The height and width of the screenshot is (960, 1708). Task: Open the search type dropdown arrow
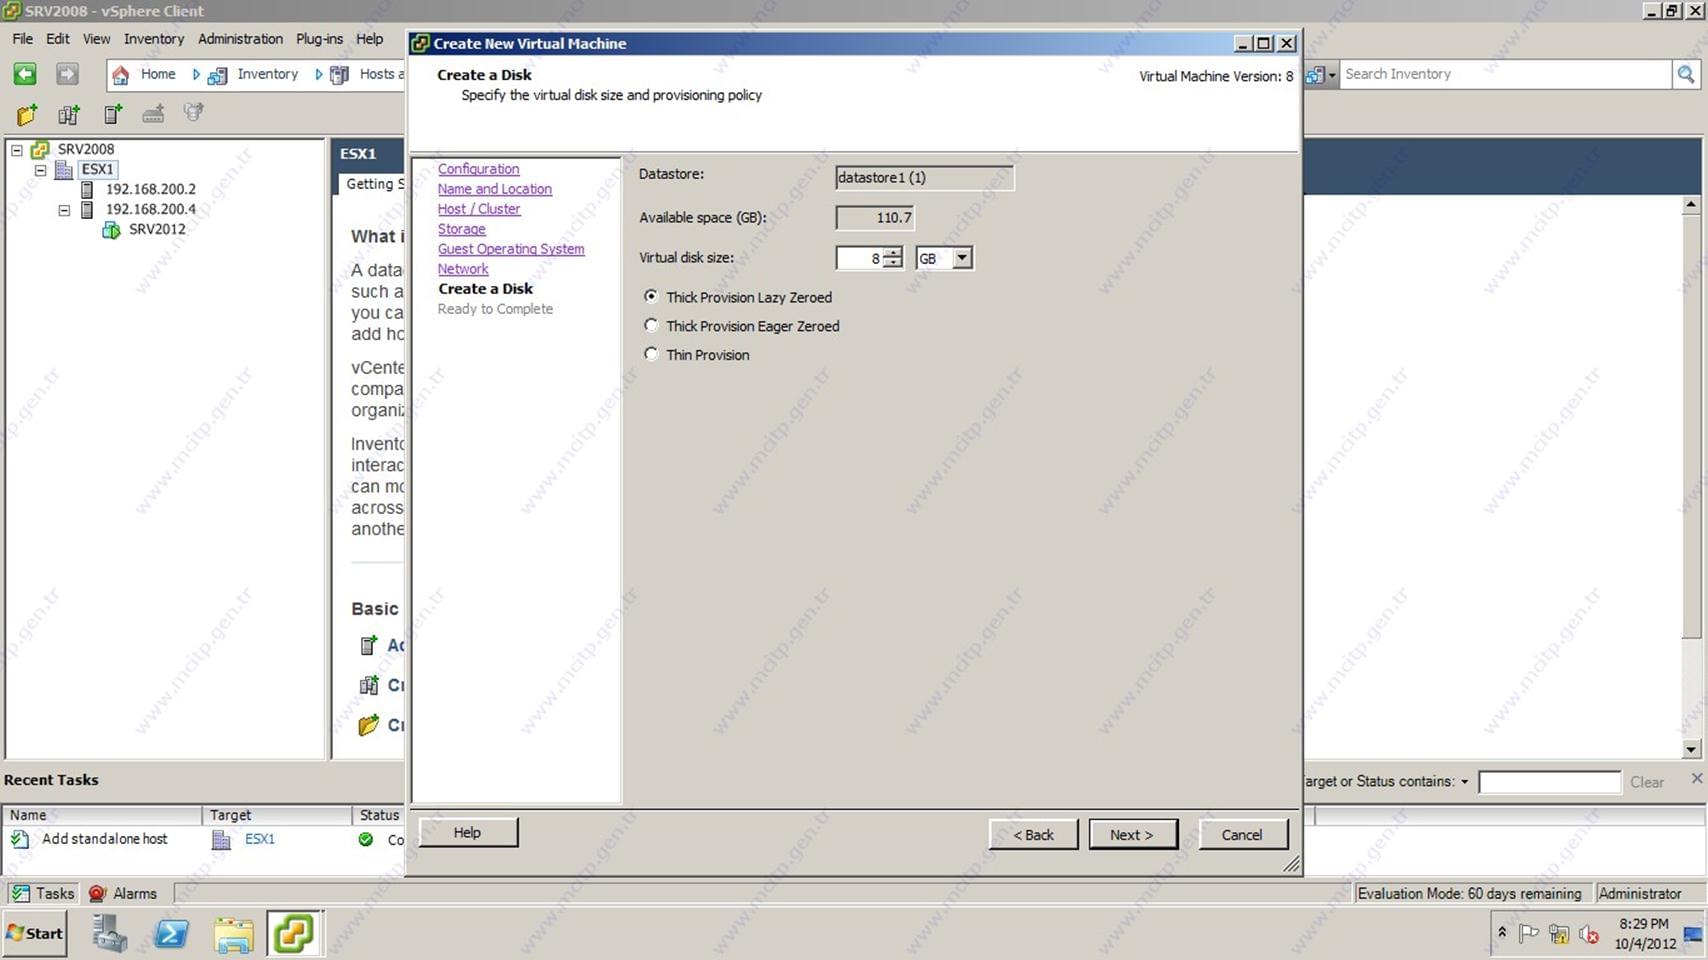coord(1332,75)
